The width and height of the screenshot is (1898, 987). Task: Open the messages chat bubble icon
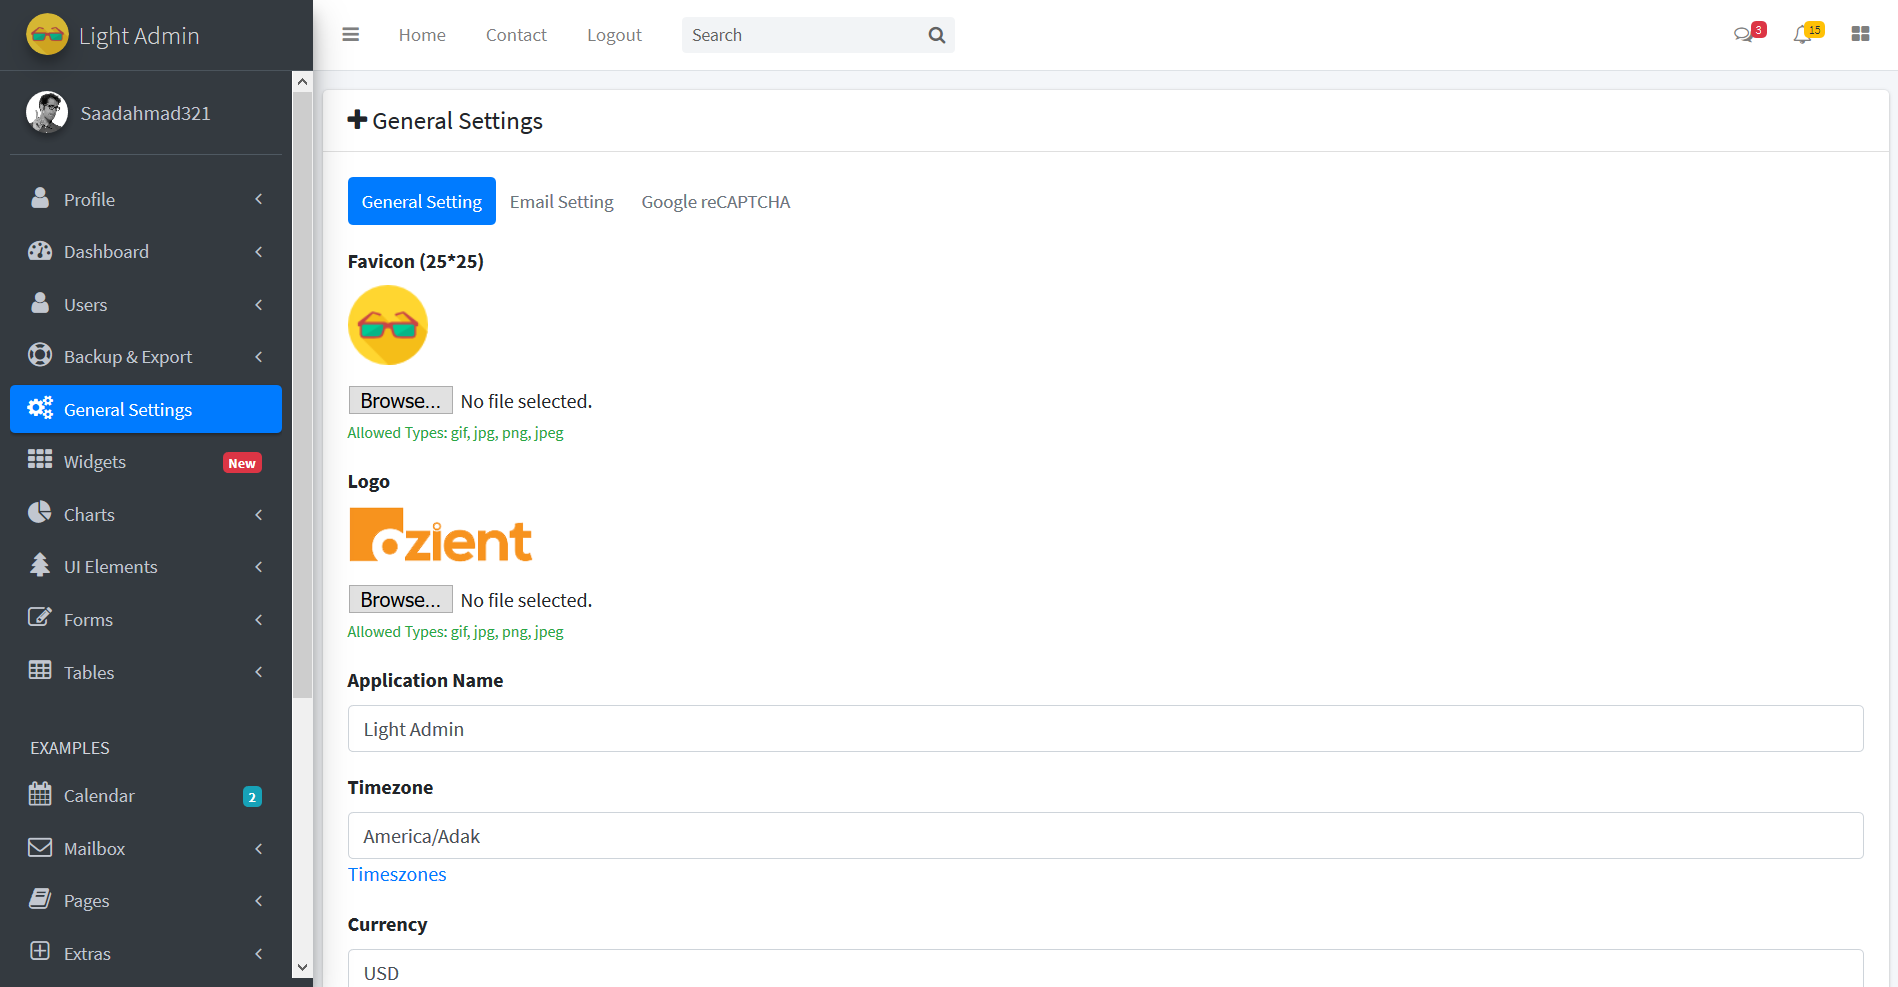click(1743, 35)
